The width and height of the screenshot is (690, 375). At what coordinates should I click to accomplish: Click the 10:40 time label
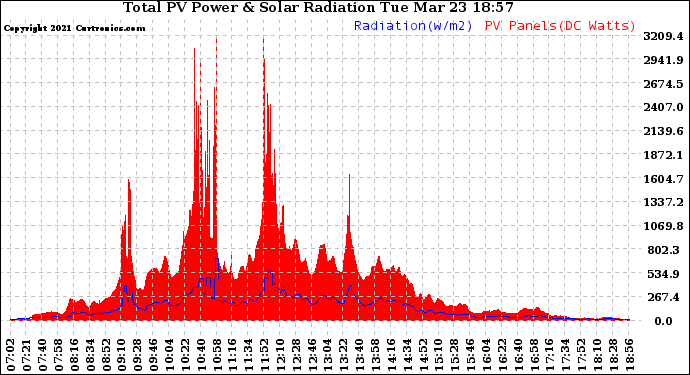click(x=202, y=355)
